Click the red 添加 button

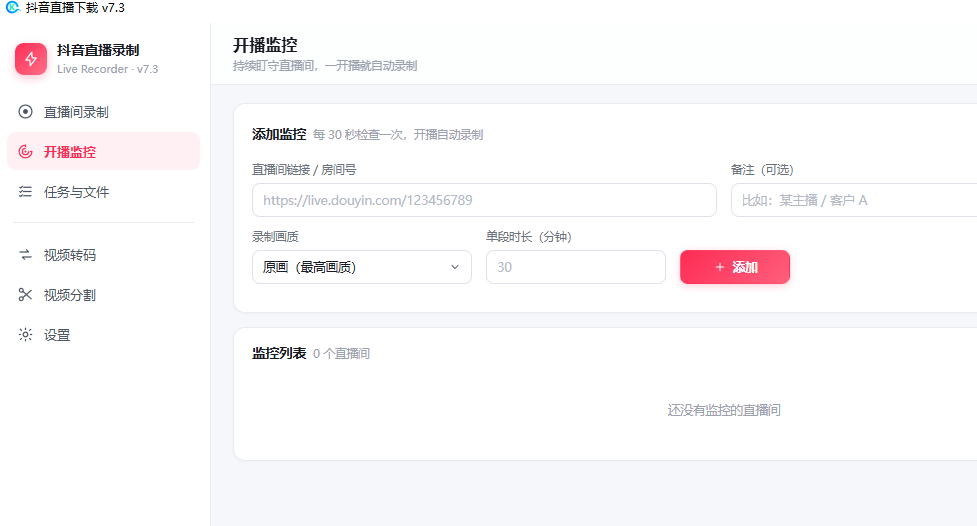(x=735, y=267)
